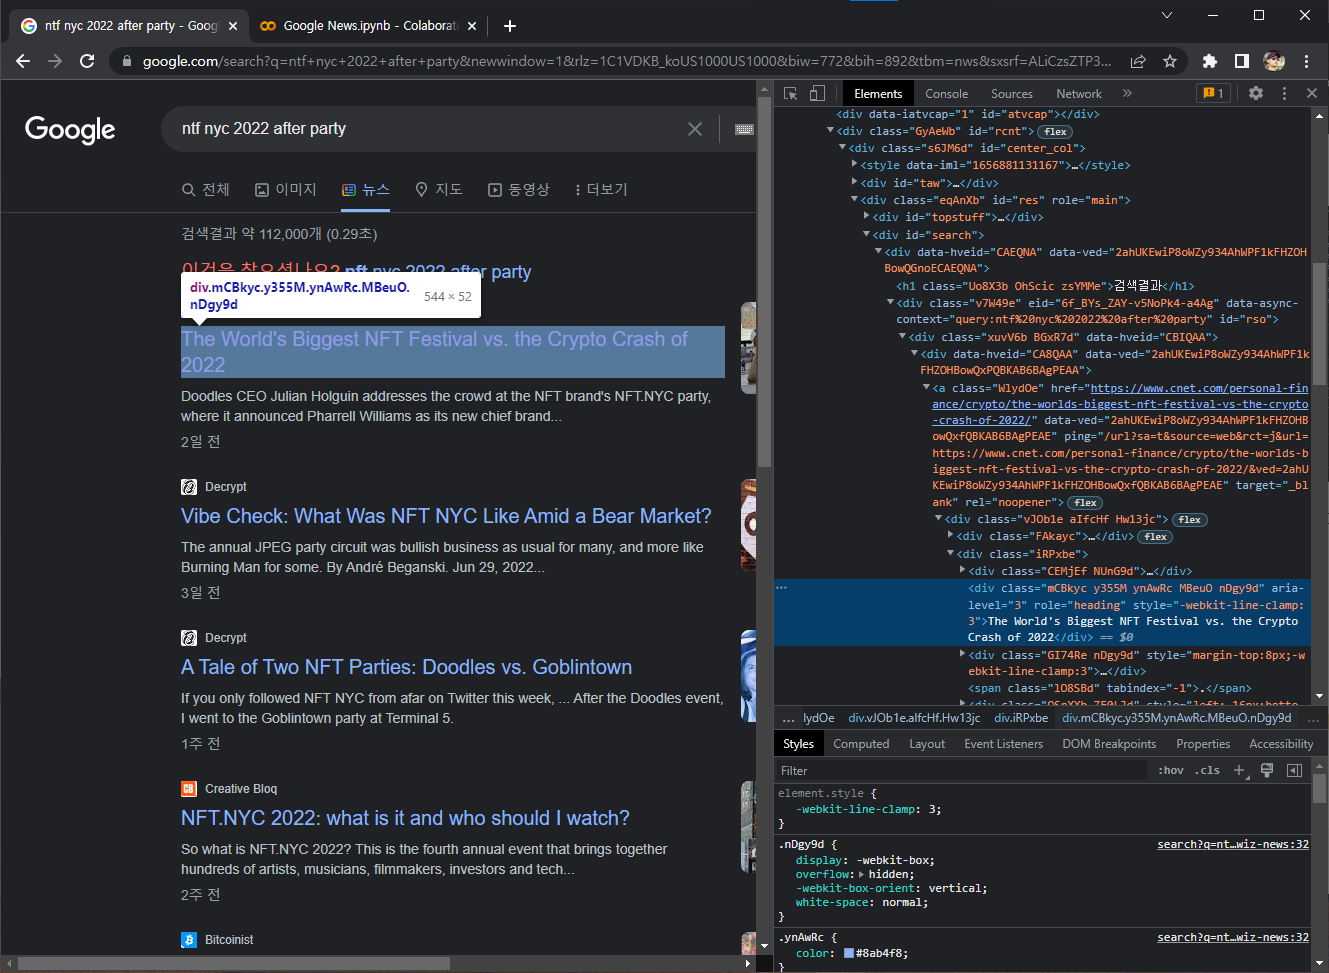This screenshot has width=1329, height=973.
Task: Click the DevTools issues warning badge
Action: tap(1213, 93)
